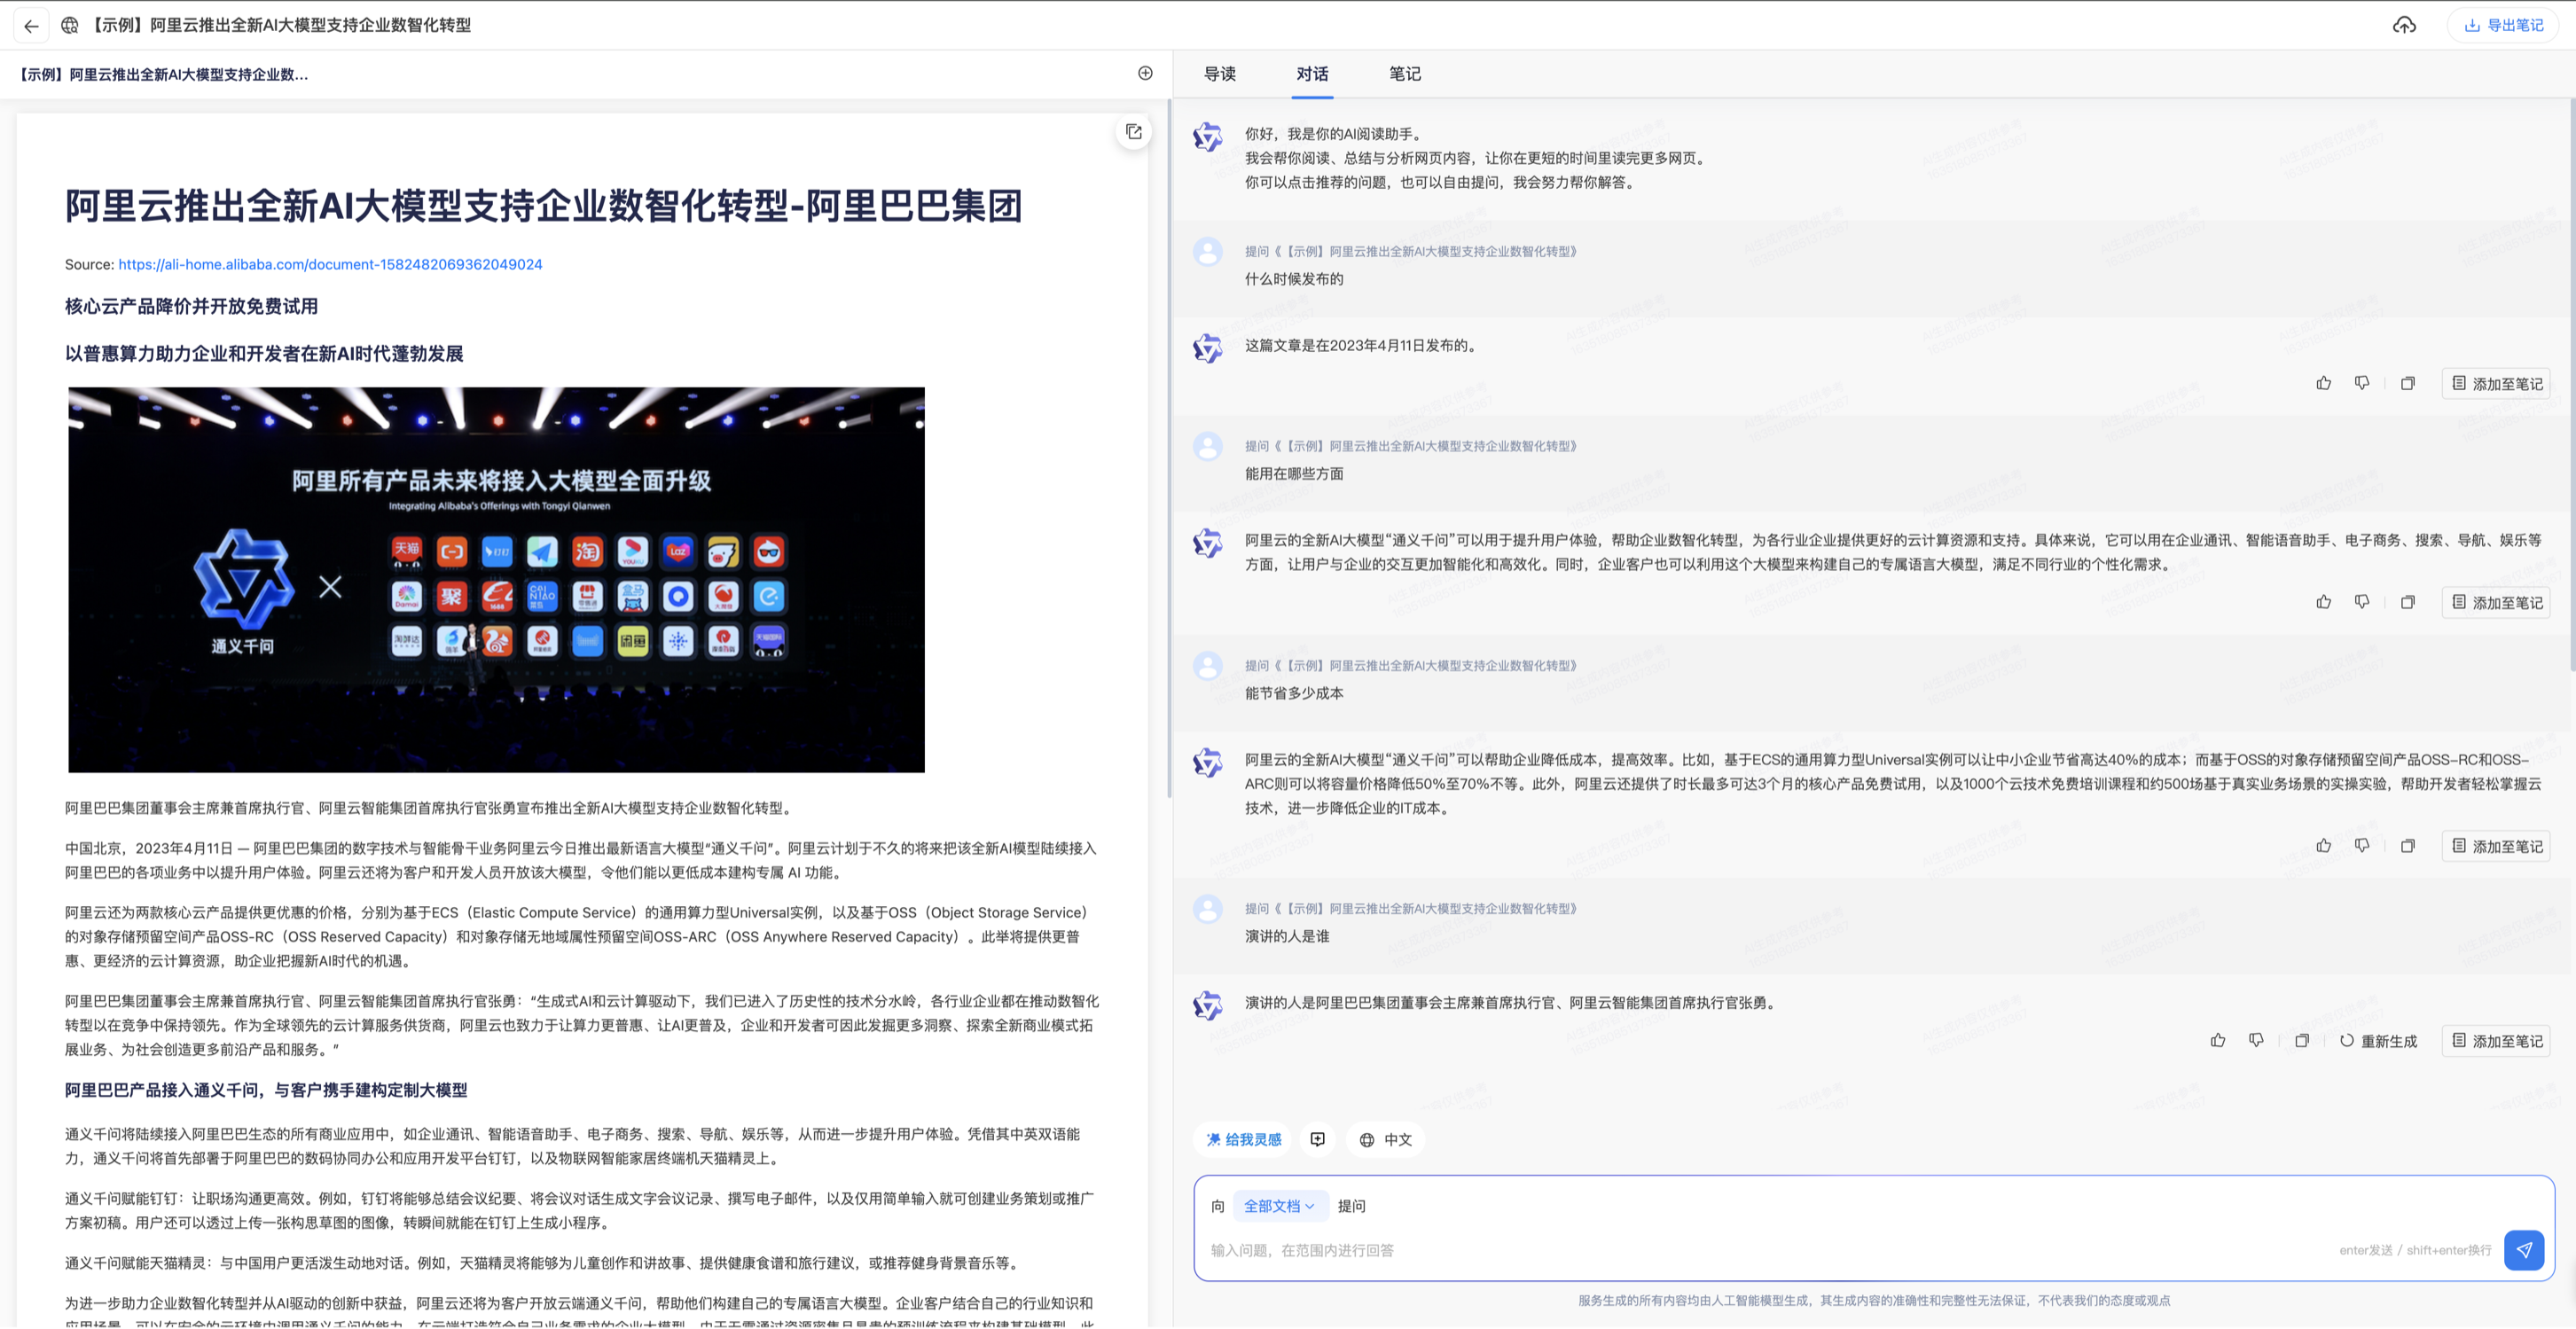
Task: Open the ali-home.alibaba.com source link
Action: coord(330,265)
